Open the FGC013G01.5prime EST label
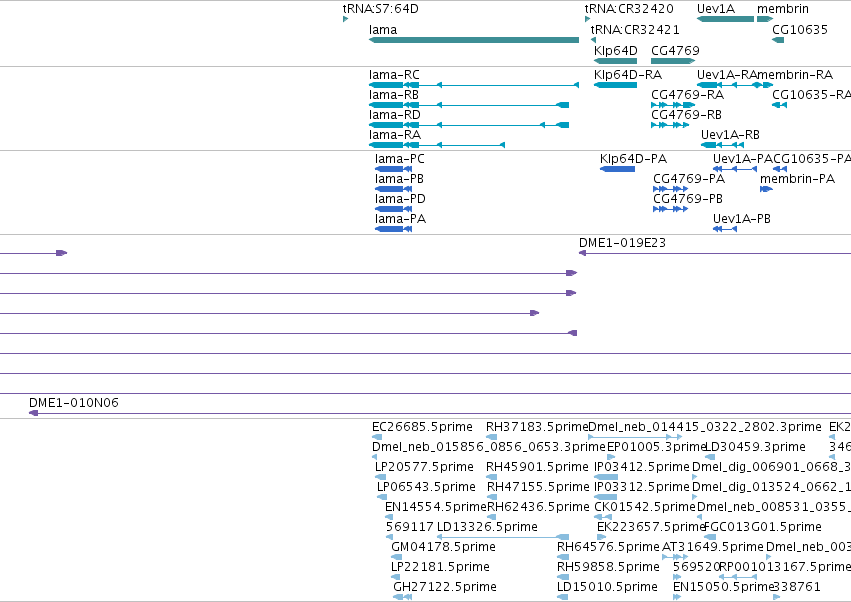 click(763, 528)
